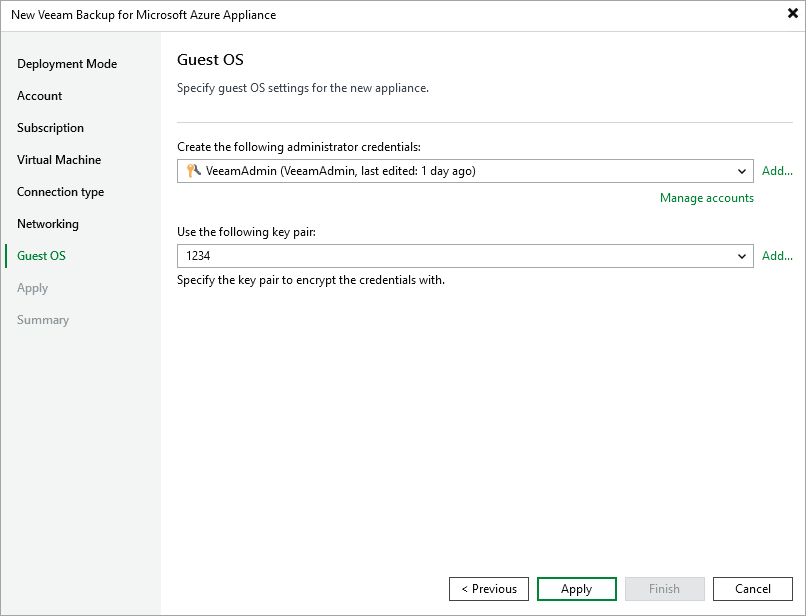Image resolution: width=806 pixels, height=616 pixels.
Task: Click the window title 'New Veeam Backup for Microsoft Azure Appliance'
Action: click(x=143, y=15)
